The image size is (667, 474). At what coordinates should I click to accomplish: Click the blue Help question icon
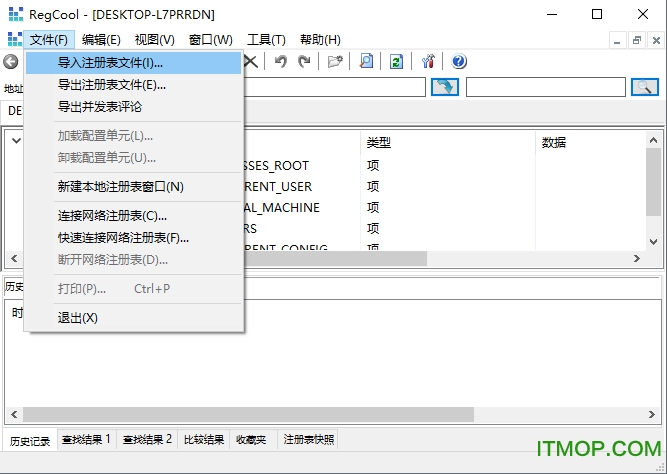(459, 61)
